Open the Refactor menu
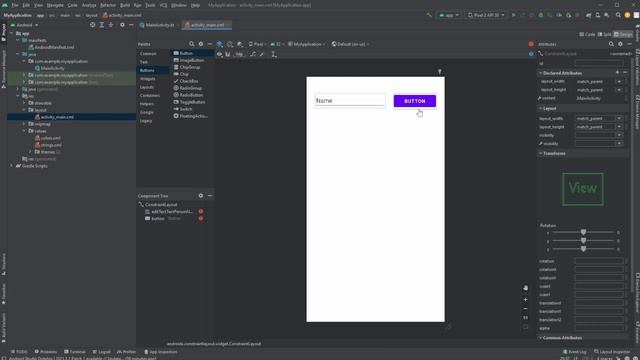 pos(108,5)
